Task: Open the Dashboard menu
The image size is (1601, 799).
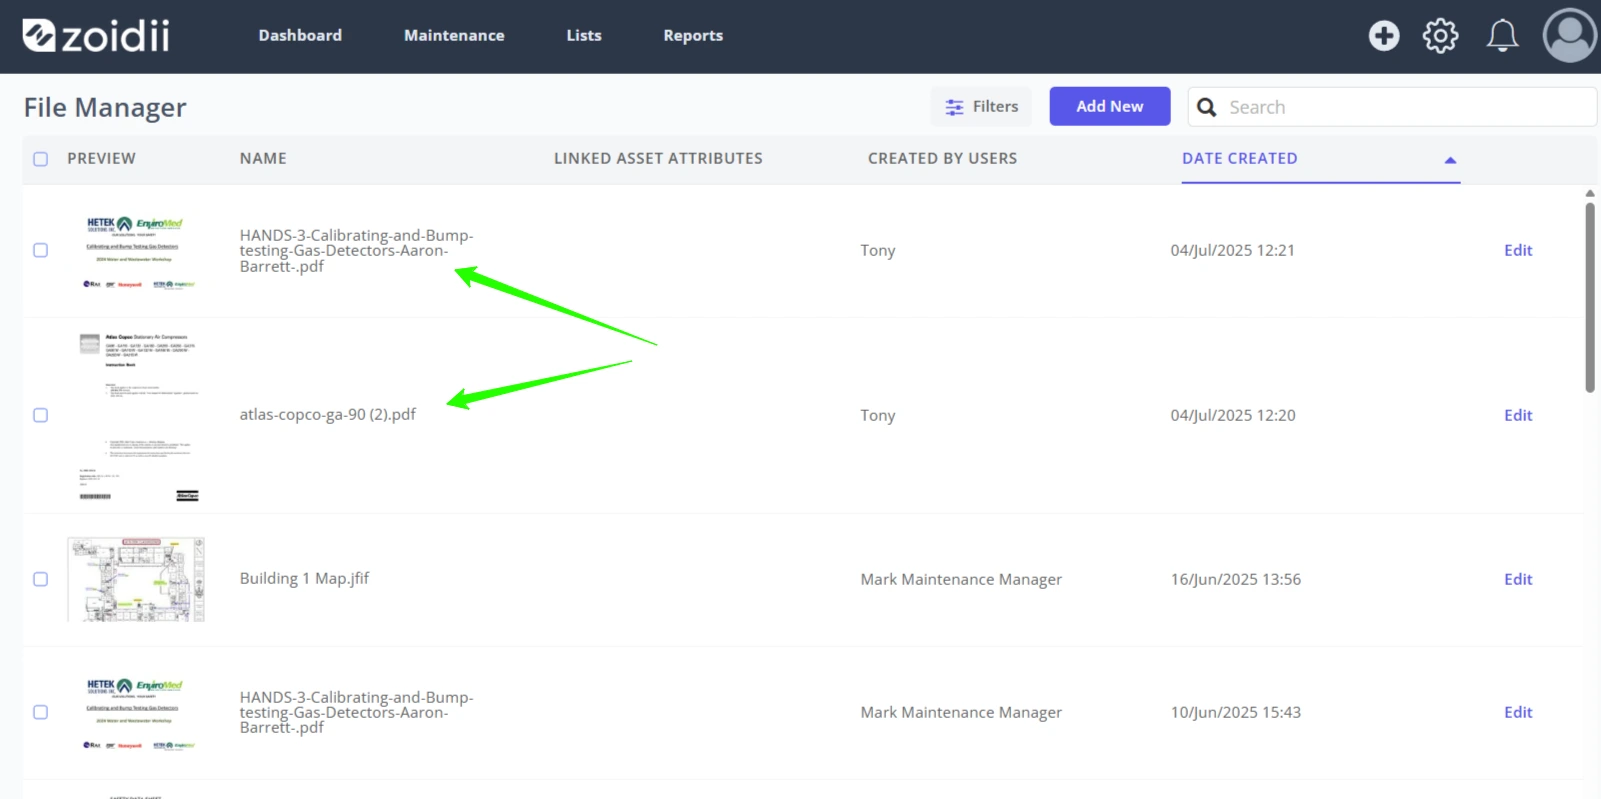Action: (300, 35)
